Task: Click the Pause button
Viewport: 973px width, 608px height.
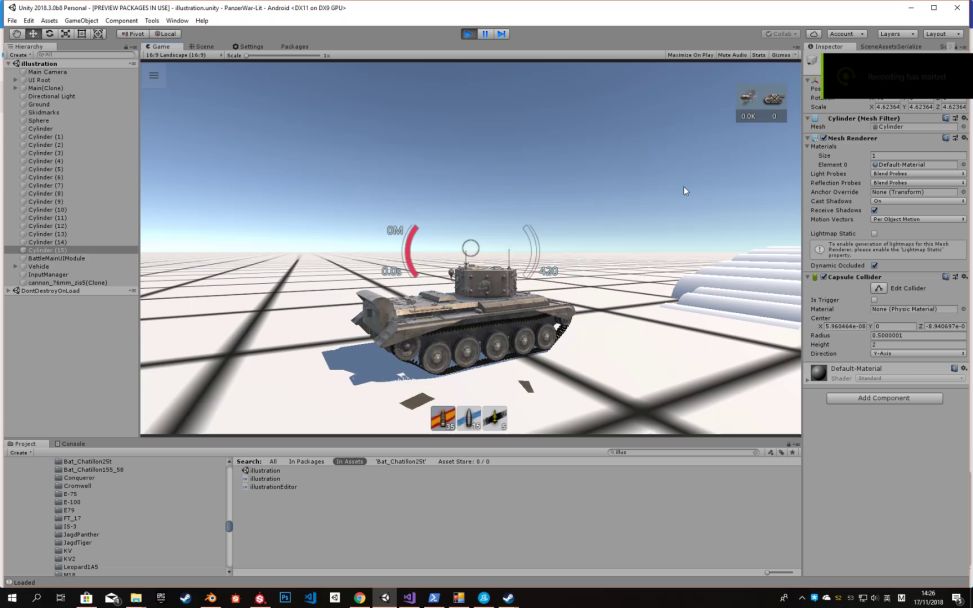Action: click(x=485, y=34)
